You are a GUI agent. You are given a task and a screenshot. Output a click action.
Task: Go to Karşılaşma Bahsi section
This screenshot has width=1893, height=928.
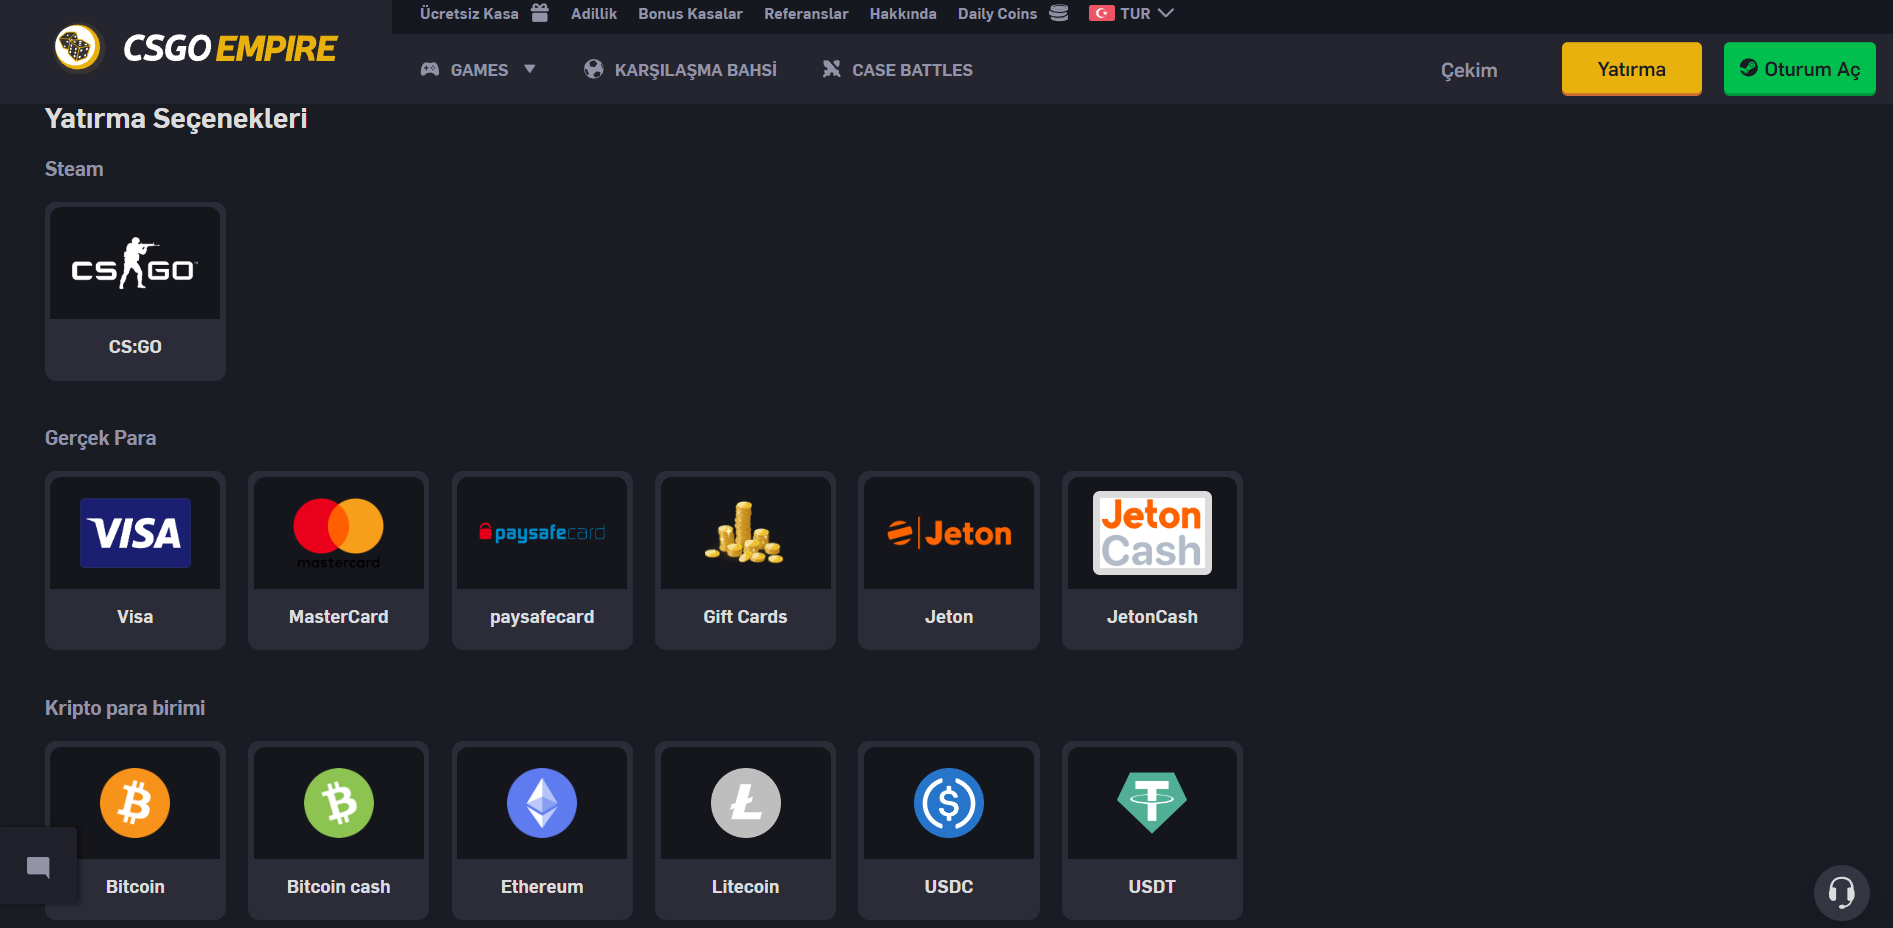coord(680,70)
